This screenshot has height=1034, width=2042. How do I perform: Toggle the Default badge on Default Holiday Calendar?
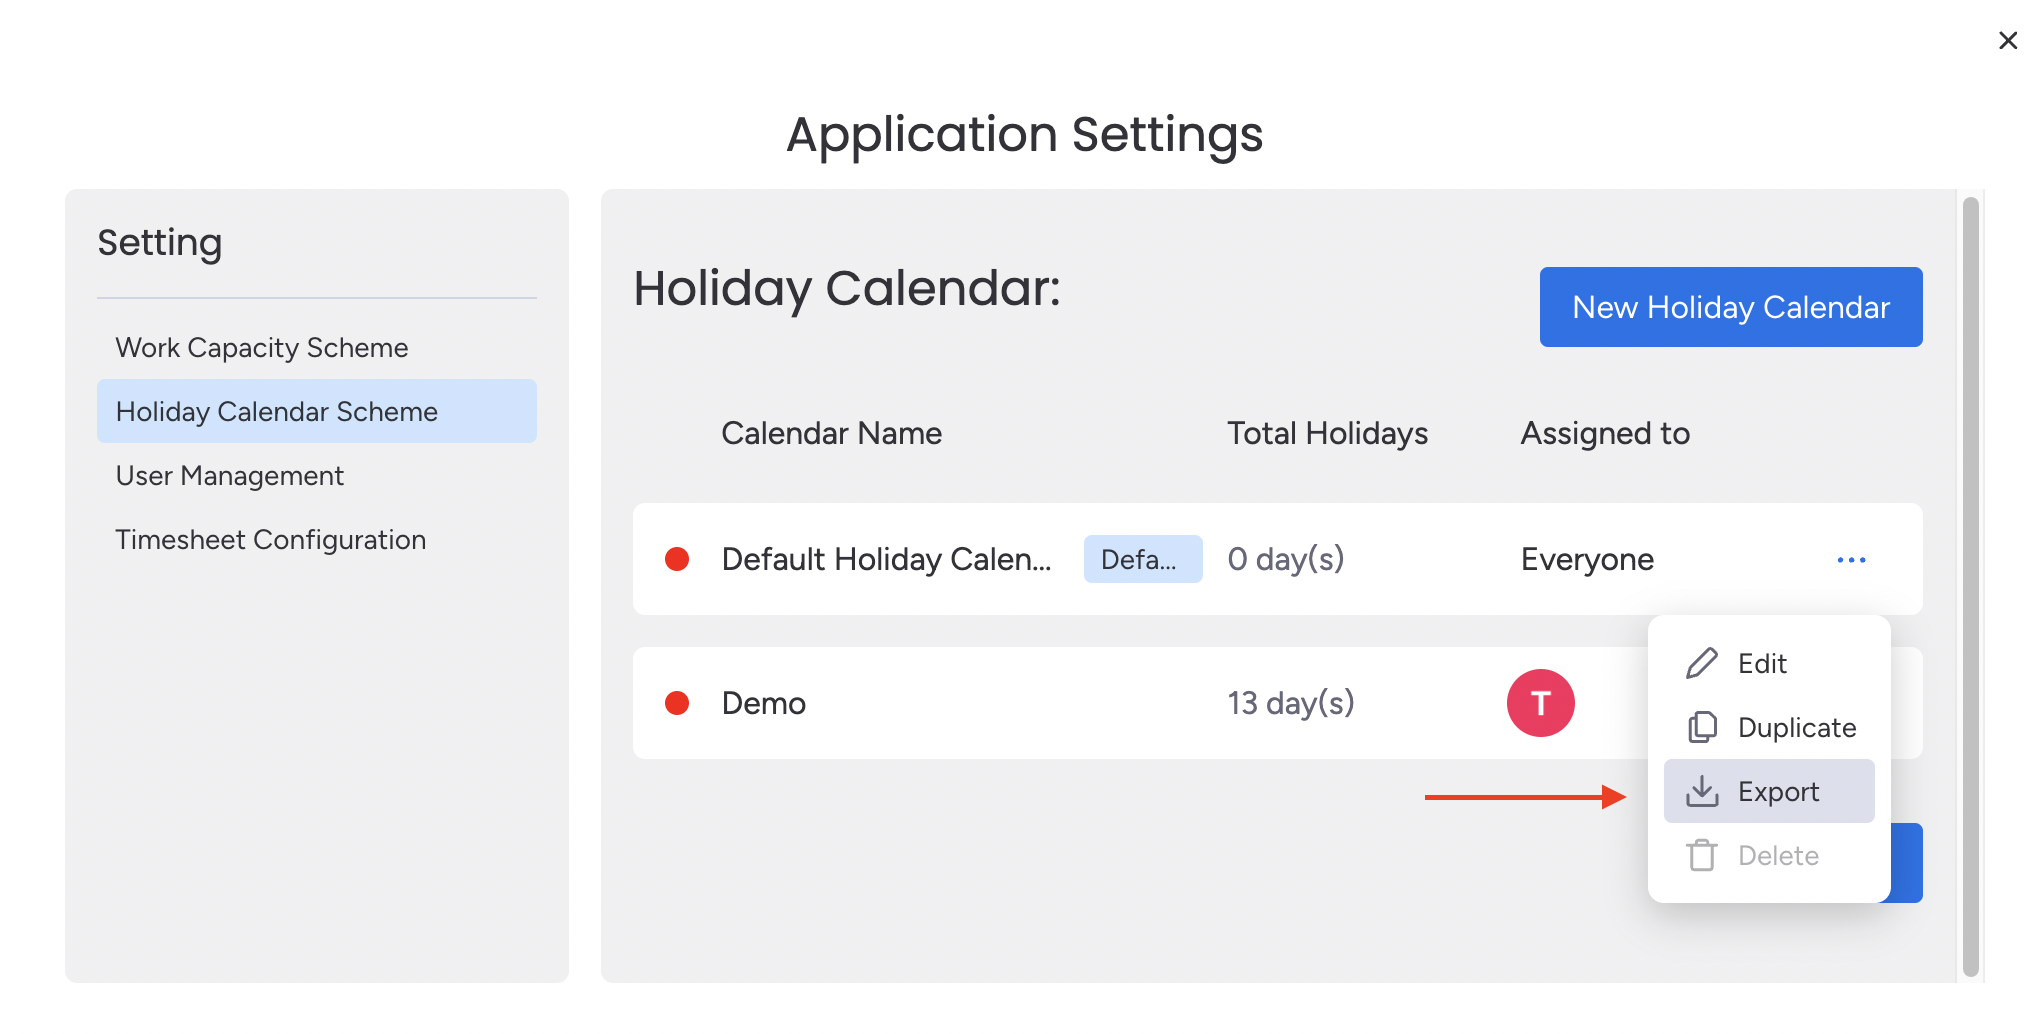[1142, 560]
